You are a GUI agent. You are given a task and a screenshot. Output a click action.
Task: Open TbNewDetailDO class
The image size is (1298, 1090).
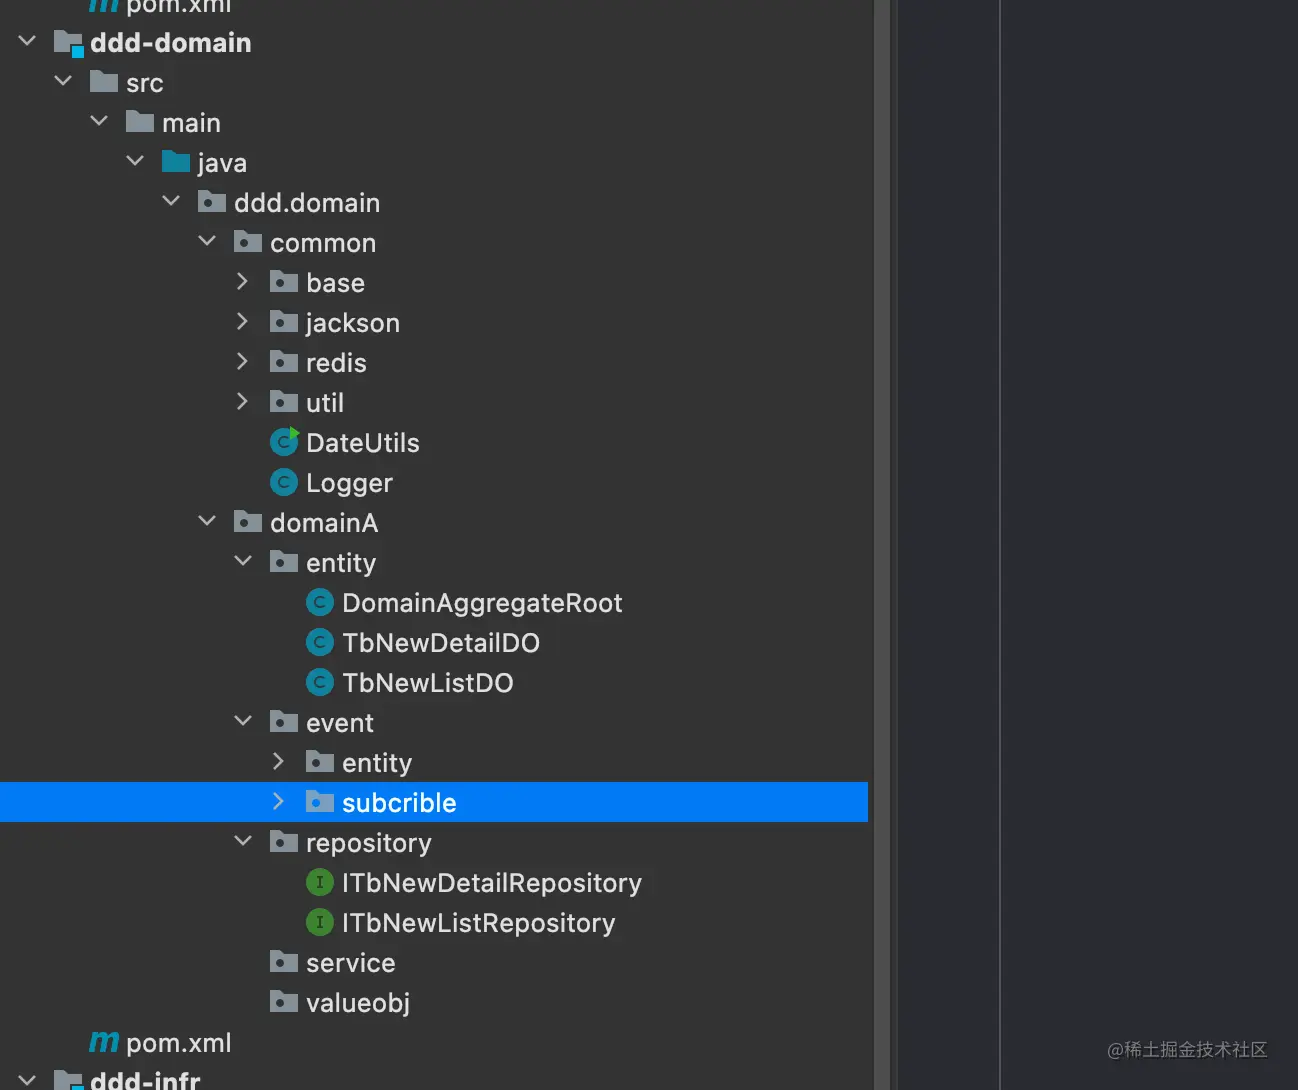pos(441,643)
